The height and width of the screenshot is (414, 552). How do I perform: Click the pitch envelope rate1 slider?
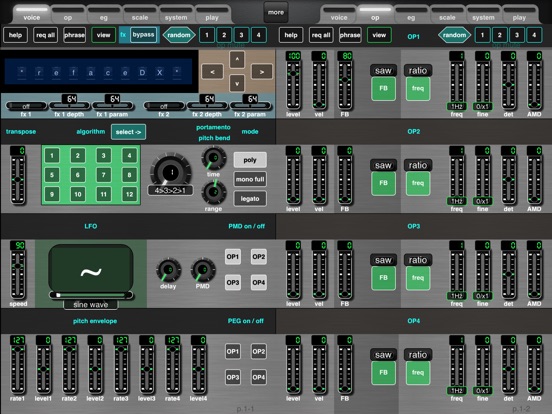(x=17, y=369)
